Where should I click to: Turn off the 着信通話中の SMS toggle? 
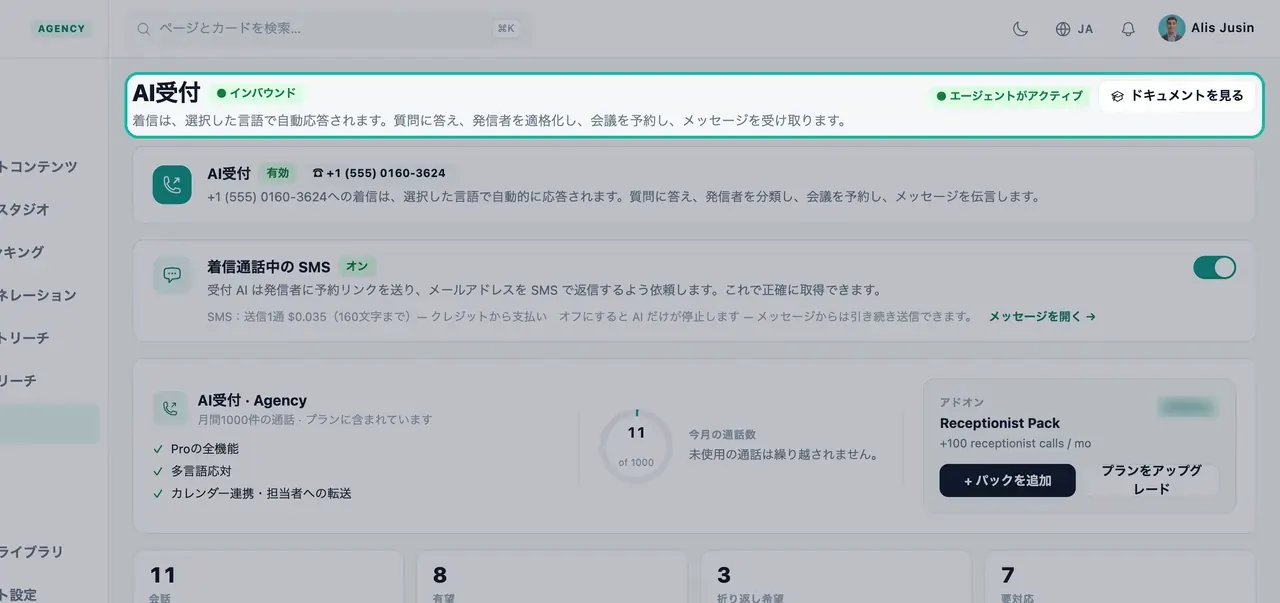tap(1214, 267)
